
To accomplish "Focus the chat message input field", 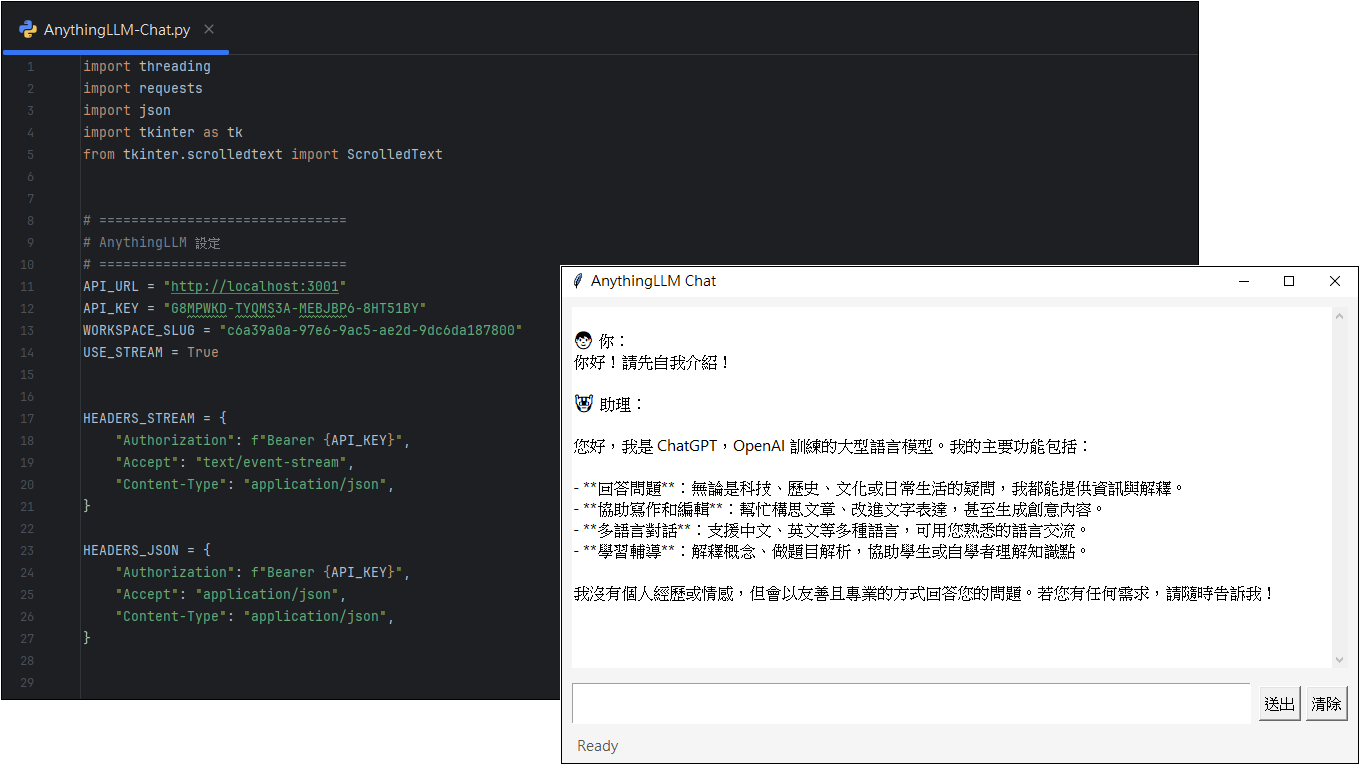I will [x=910, y=703].
